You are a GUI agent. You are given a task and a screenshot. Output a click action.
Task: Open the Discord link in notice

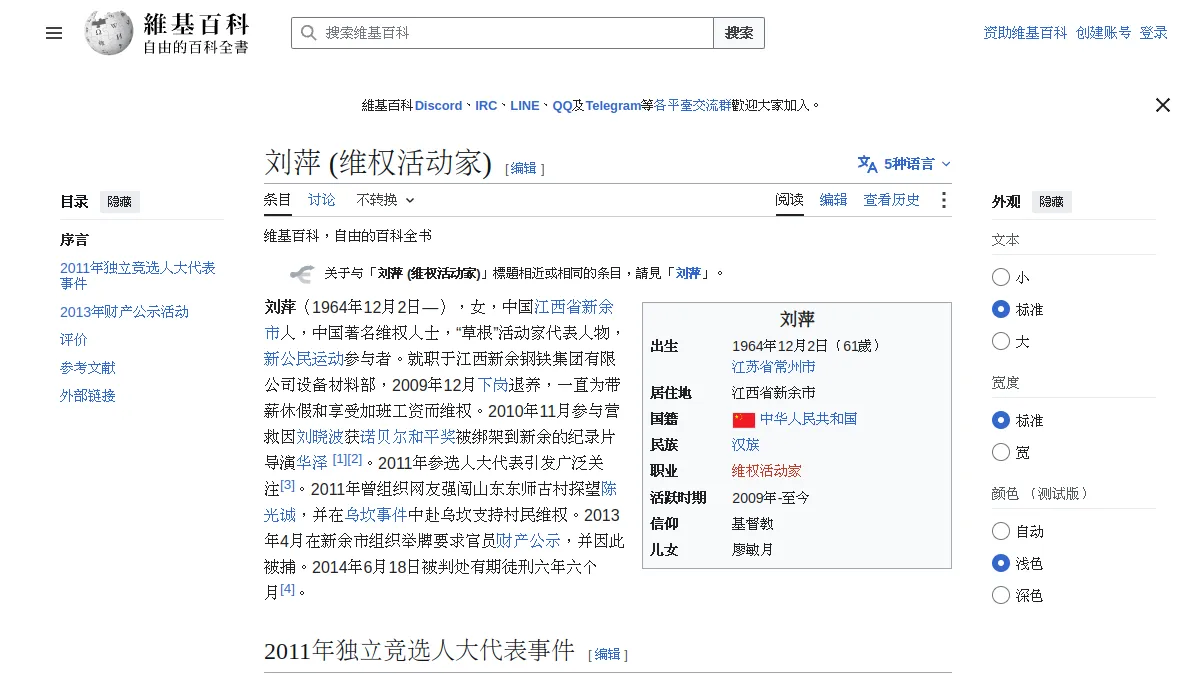(x=439, y=105)
